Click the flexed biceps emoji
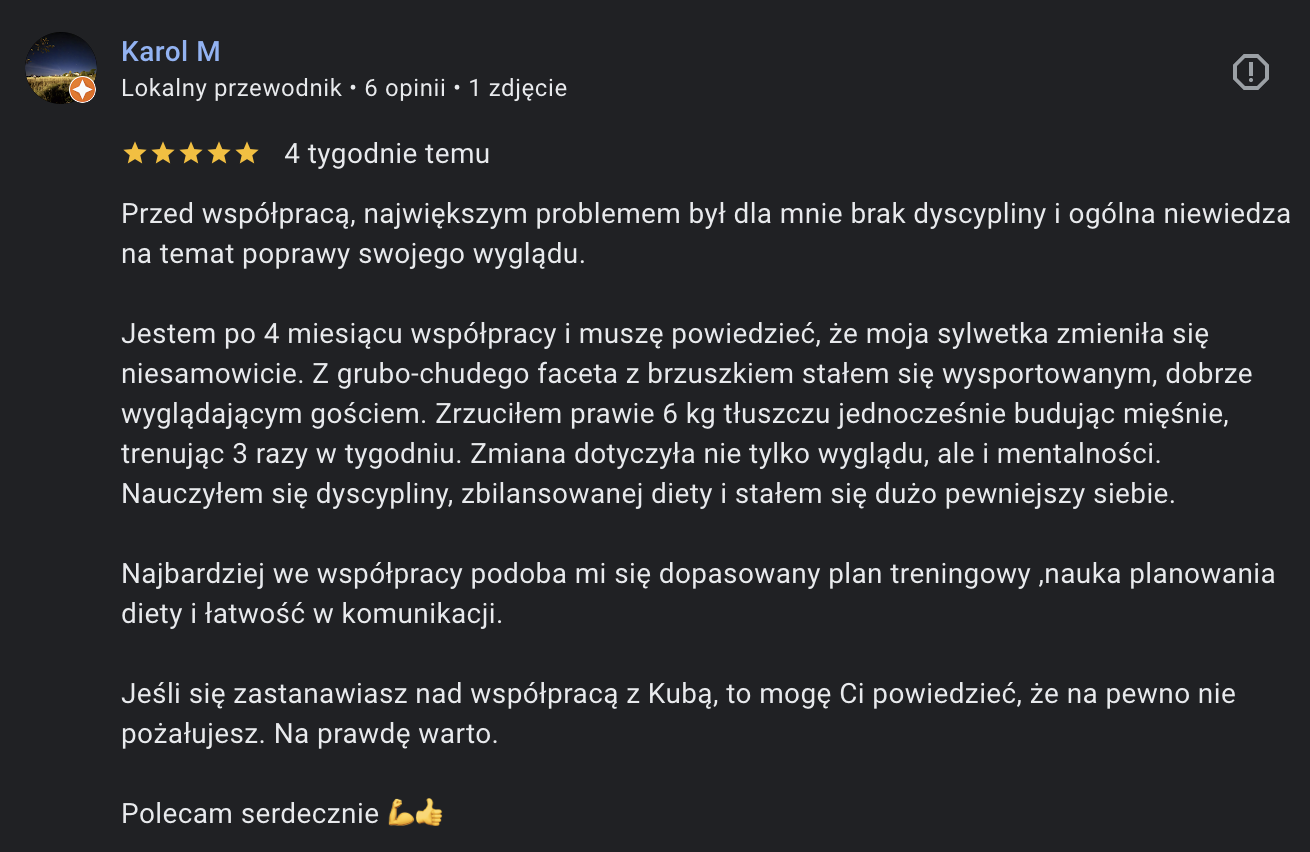Screen dimensions: 1310x852 pos(401,813)
